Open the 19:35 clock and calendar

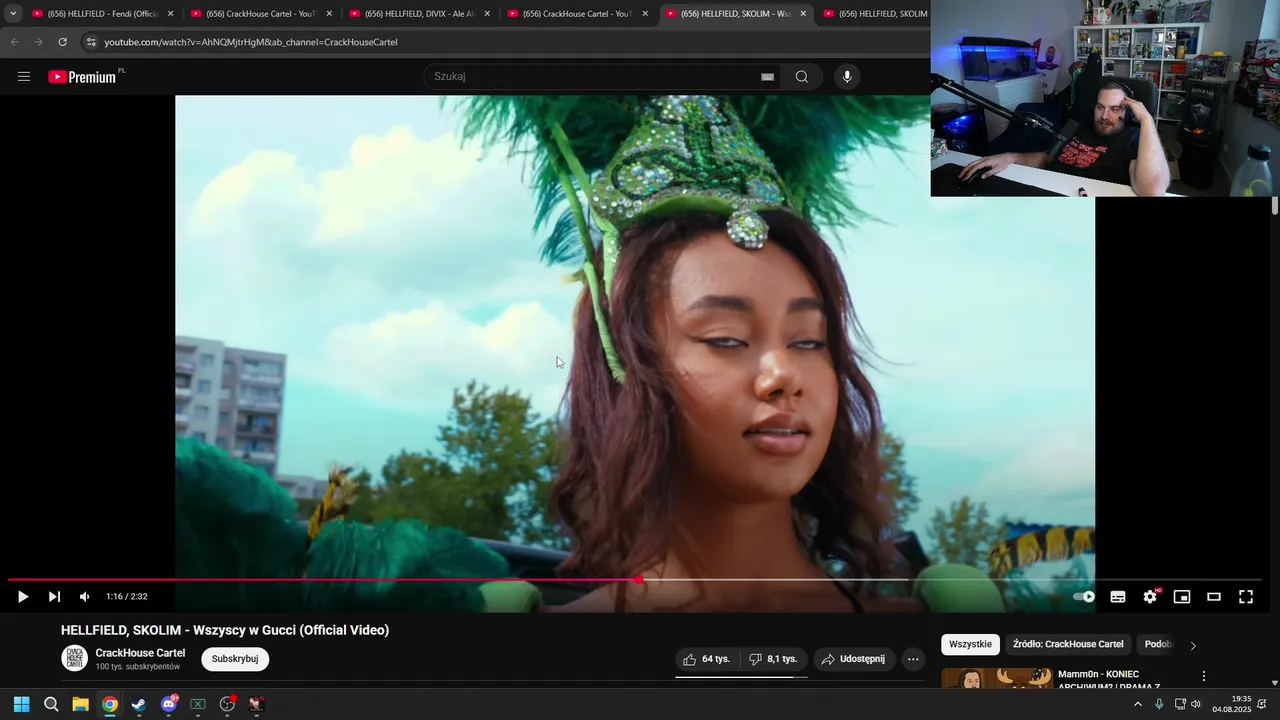tap(1232, 704)
